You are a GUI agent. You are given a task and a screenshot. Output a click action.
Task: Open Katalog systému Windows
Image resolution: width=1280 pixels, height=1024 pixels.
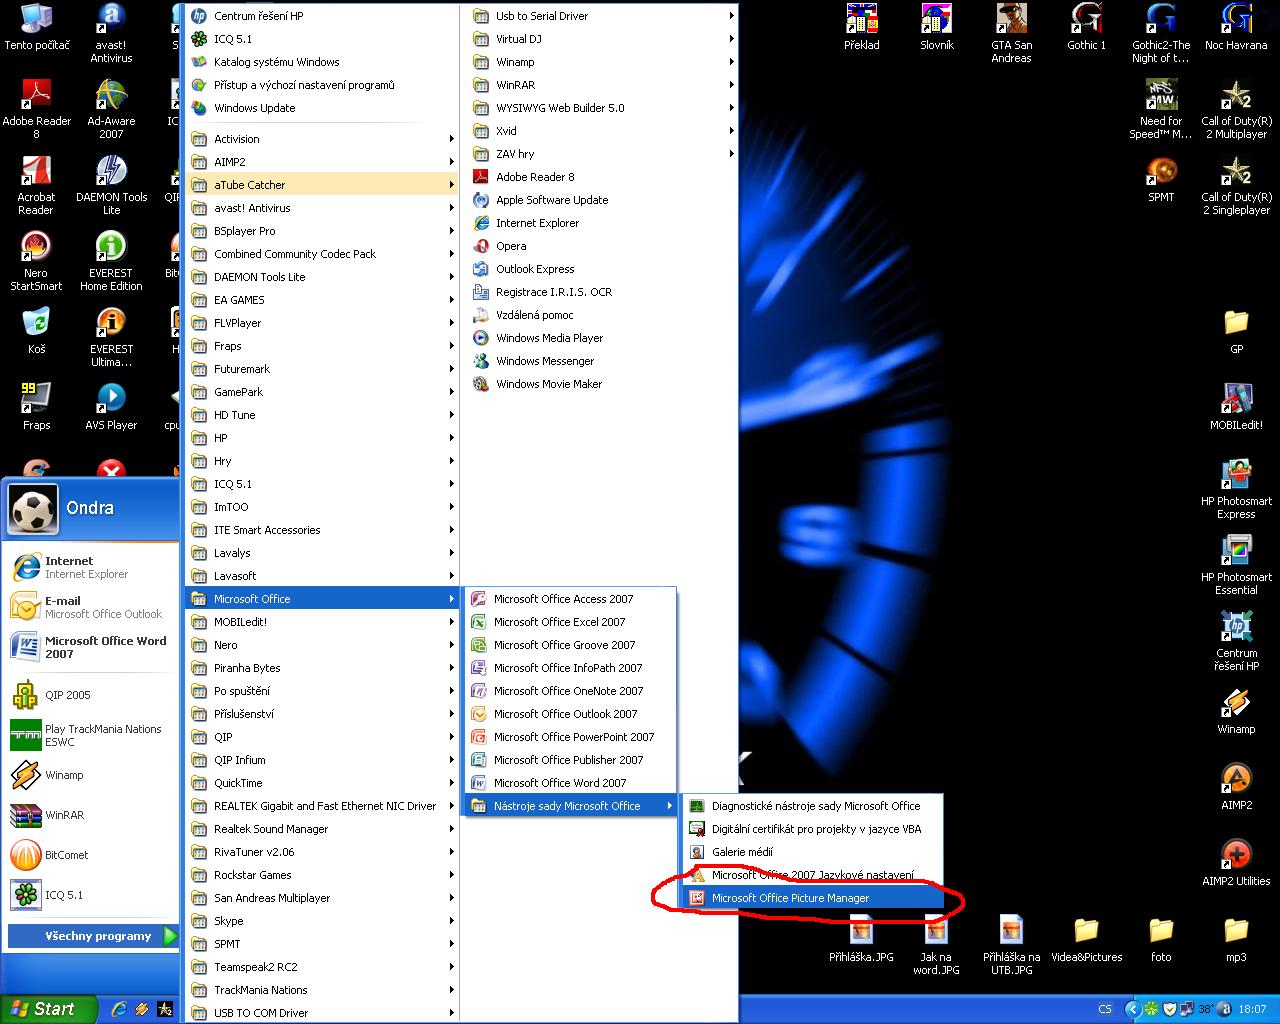click(322, 62)
